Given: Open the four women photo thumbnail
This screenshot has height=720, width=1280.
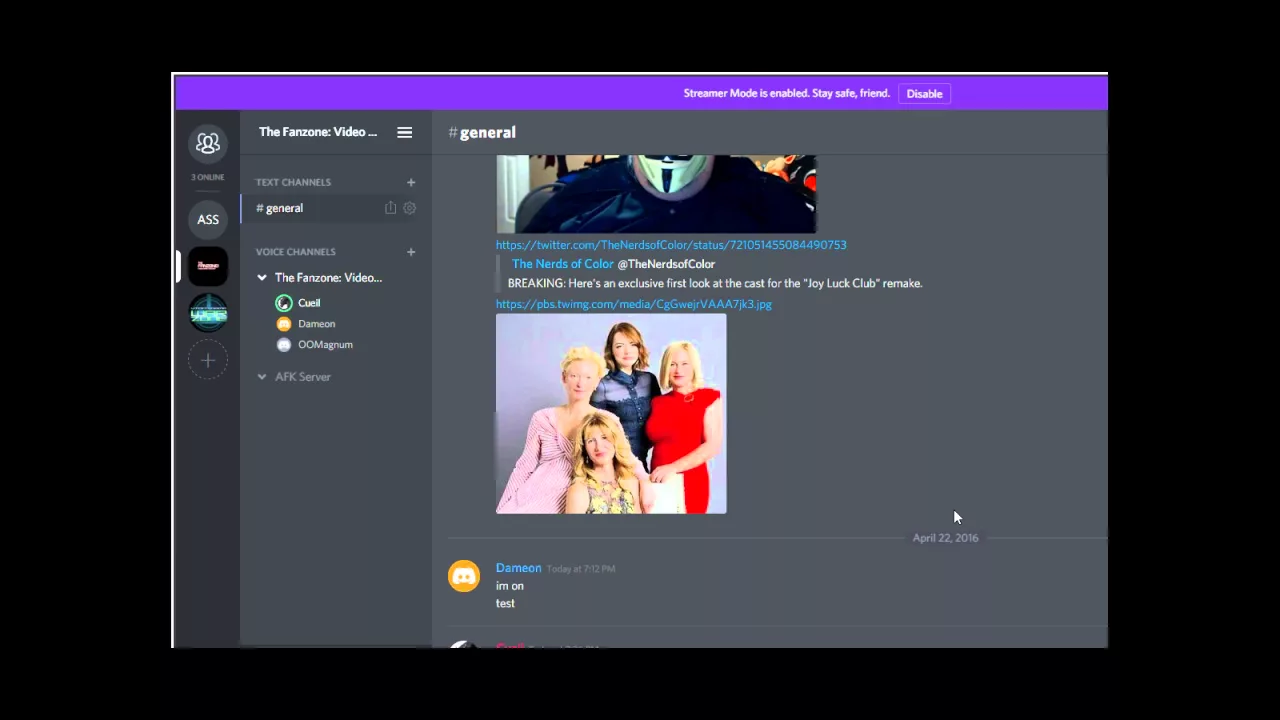Looking at the screenshot, I should [611, 414].
